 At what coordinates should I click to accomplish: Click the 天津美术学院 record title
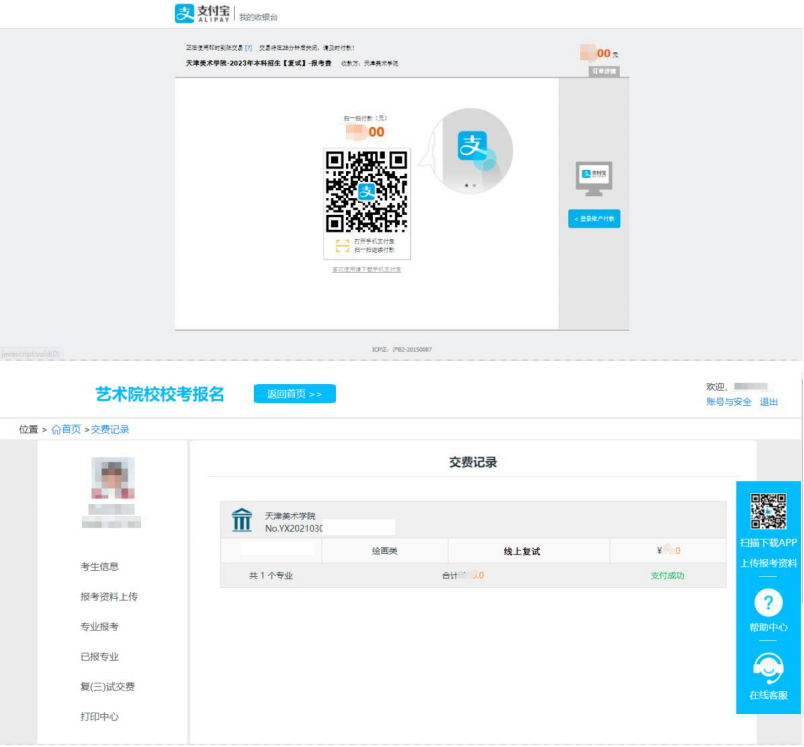pyautogui.click(x=290, y=516)
